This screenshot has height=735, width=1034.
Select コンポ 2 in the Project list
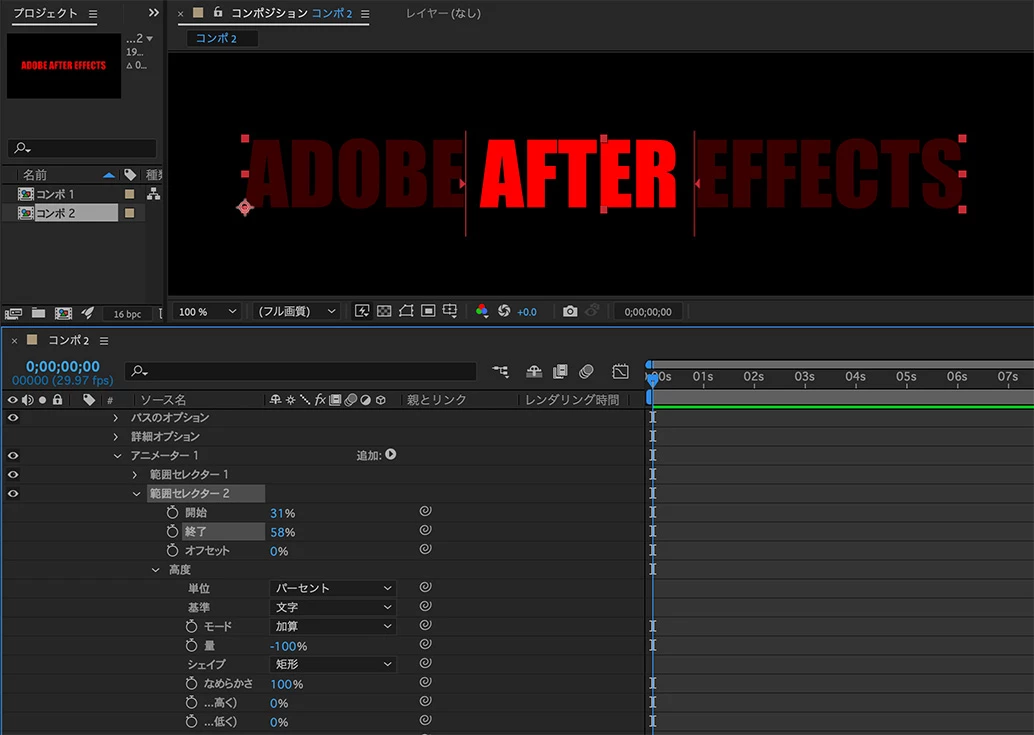[x=55, y=214]
